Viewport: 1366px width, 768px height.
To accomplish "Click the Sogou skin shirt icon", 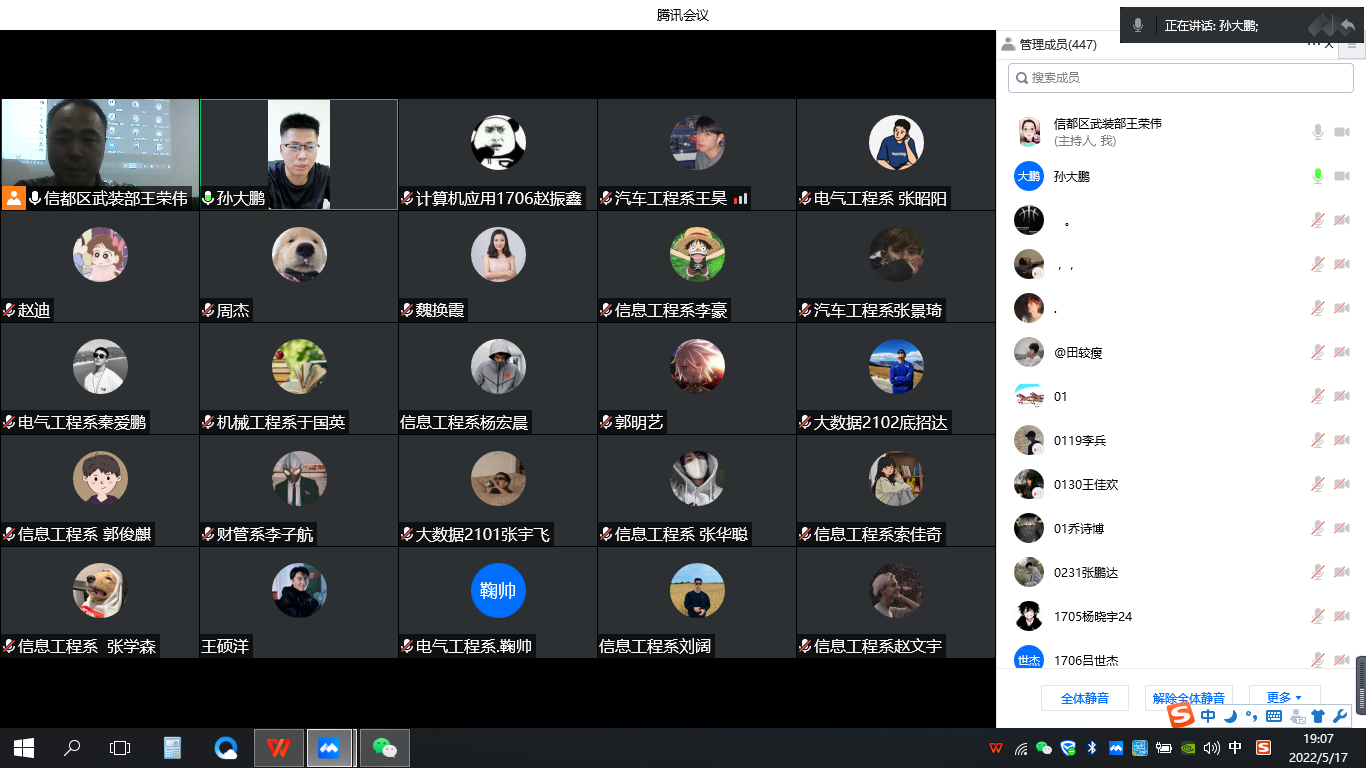I will [1318, 716].
